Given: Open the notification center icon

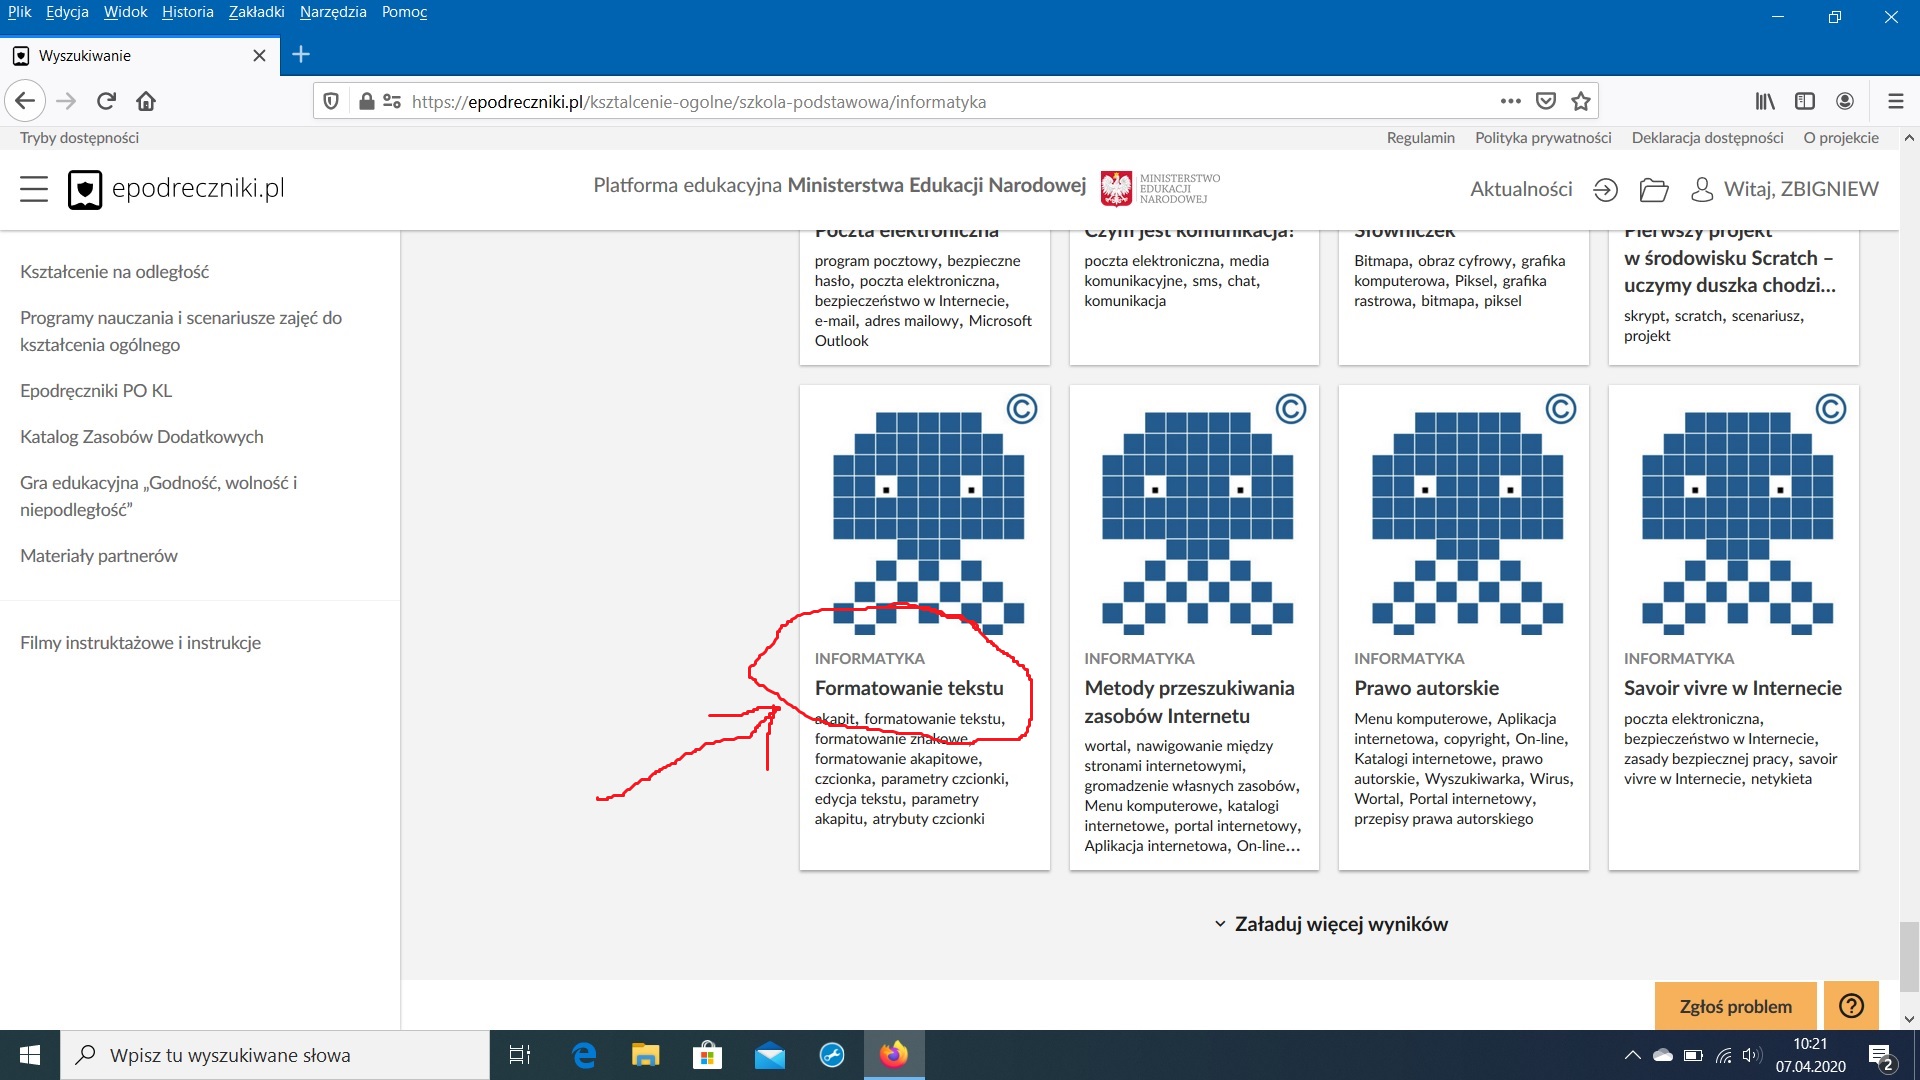Looking at the screenshot, I should click(1880, 1056).
